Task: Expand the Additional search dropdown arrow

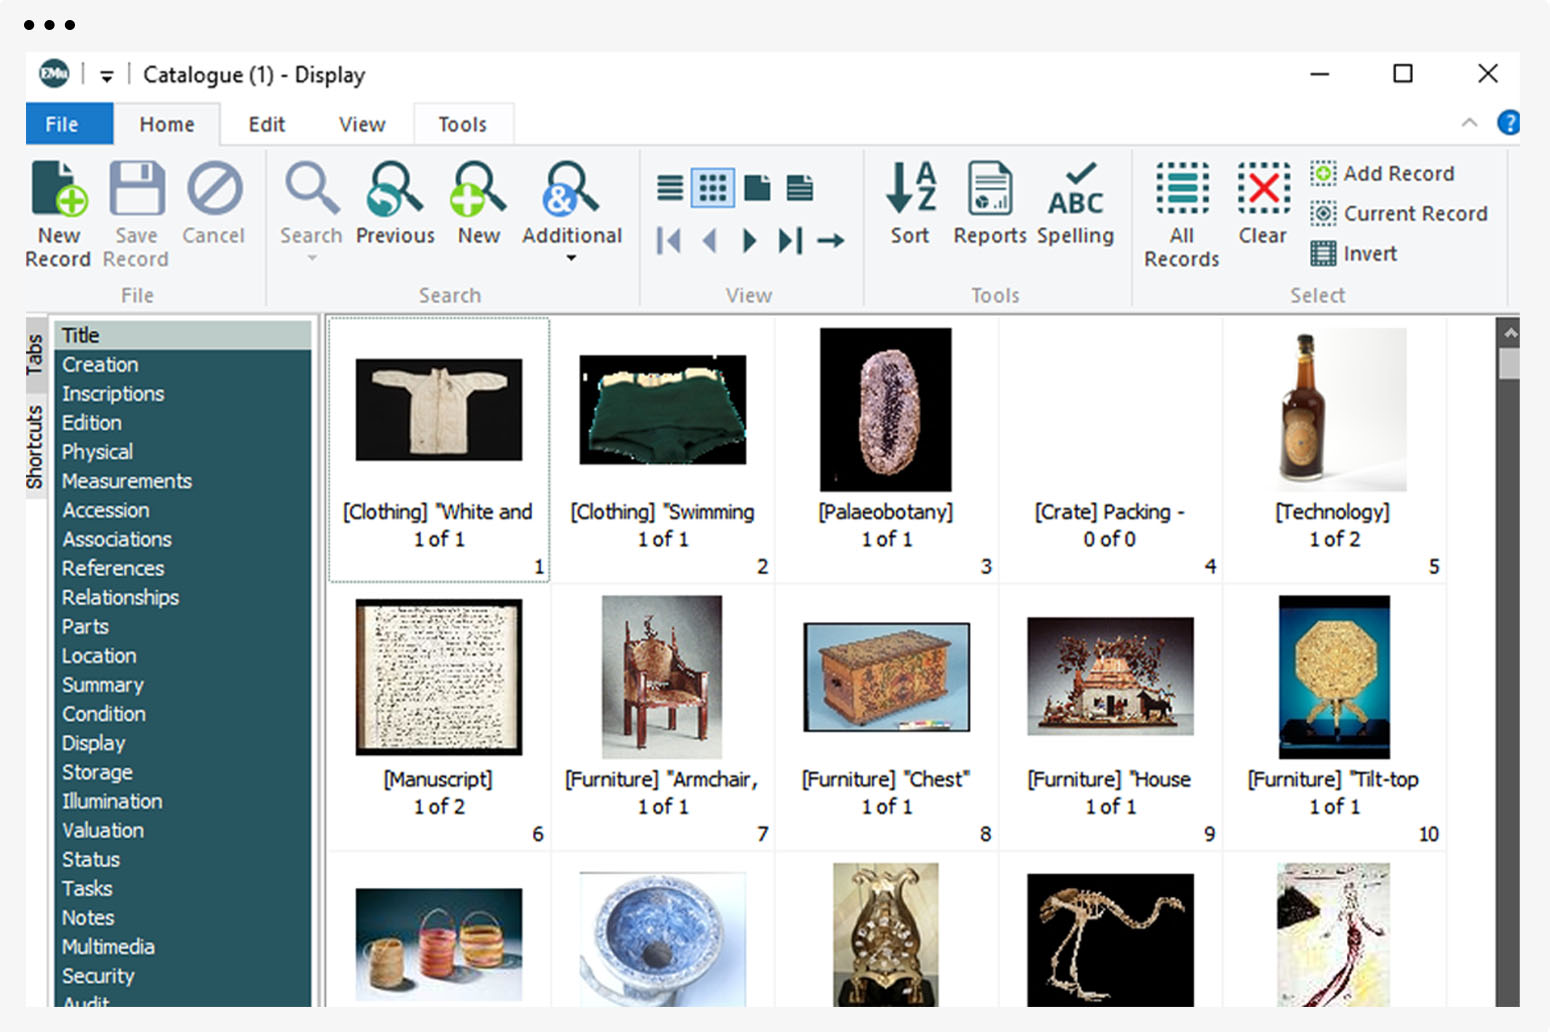Action: (571, 259)
